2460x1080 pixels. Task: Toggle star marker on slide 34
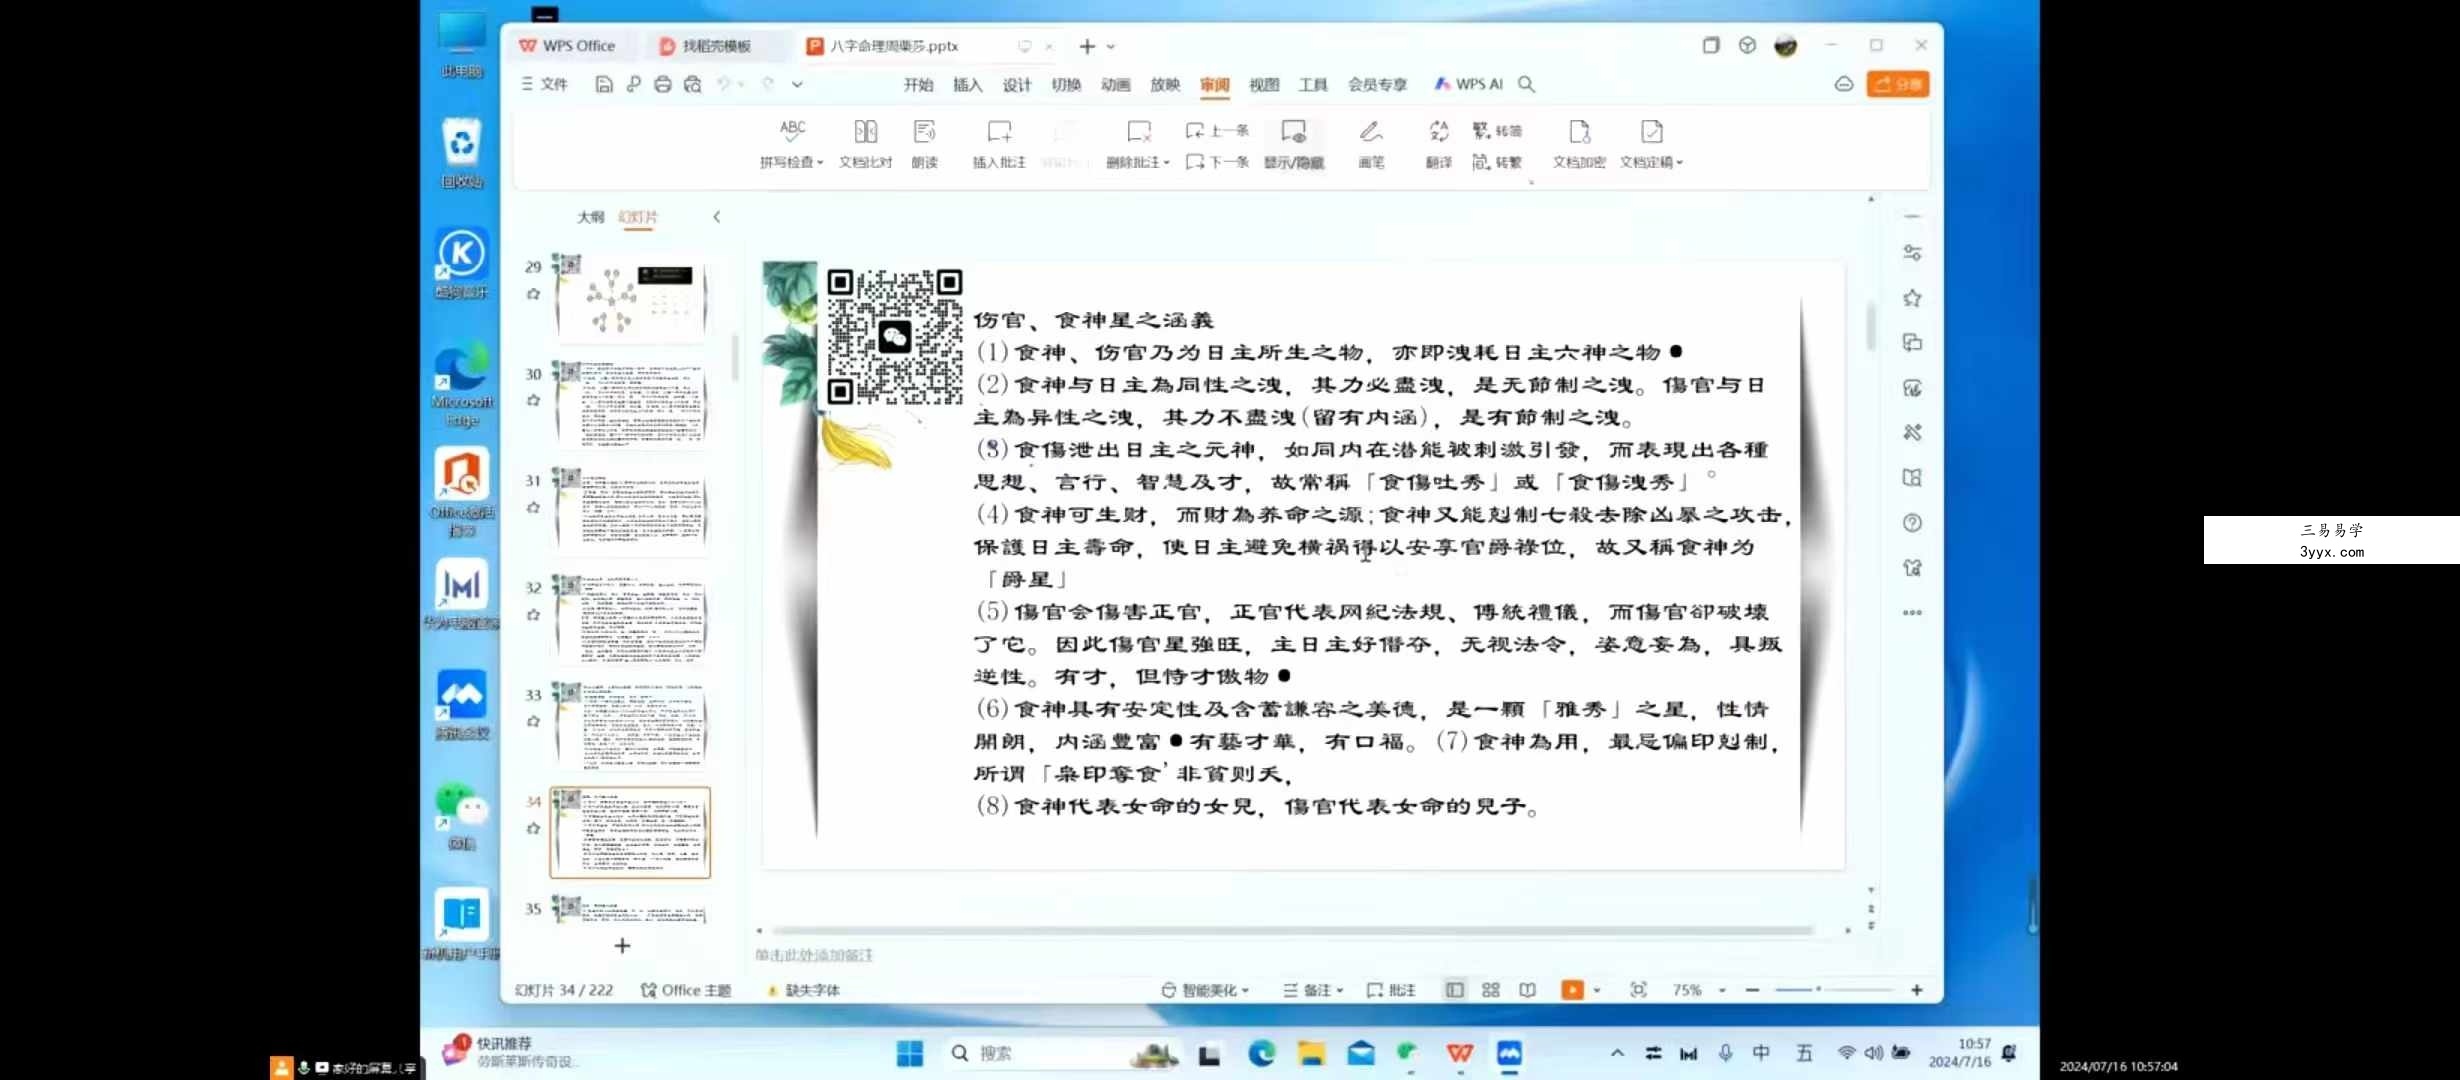click(x=533, y=828)
